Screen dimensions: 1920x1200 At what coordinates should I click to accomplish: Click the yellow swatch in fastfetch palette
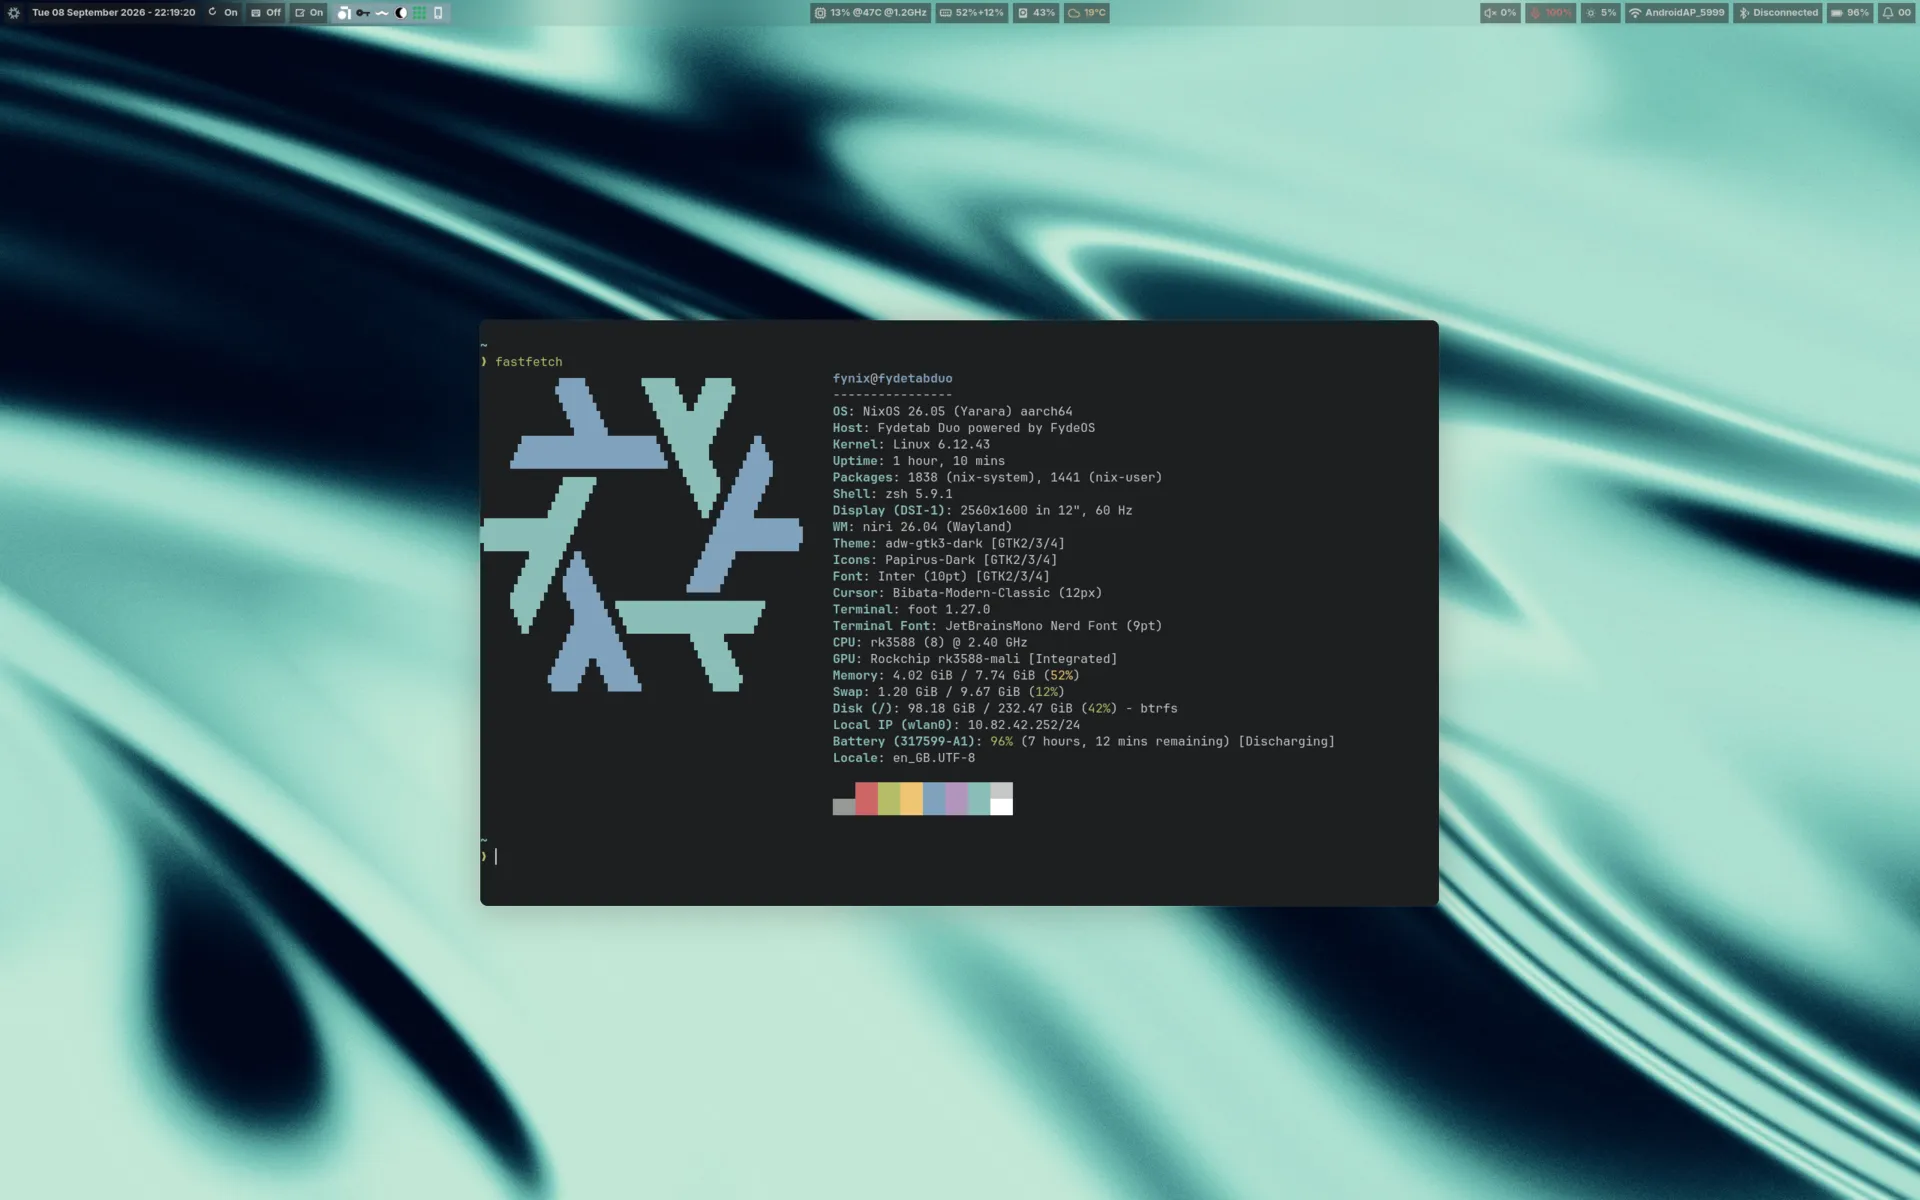tap(911, 799)
